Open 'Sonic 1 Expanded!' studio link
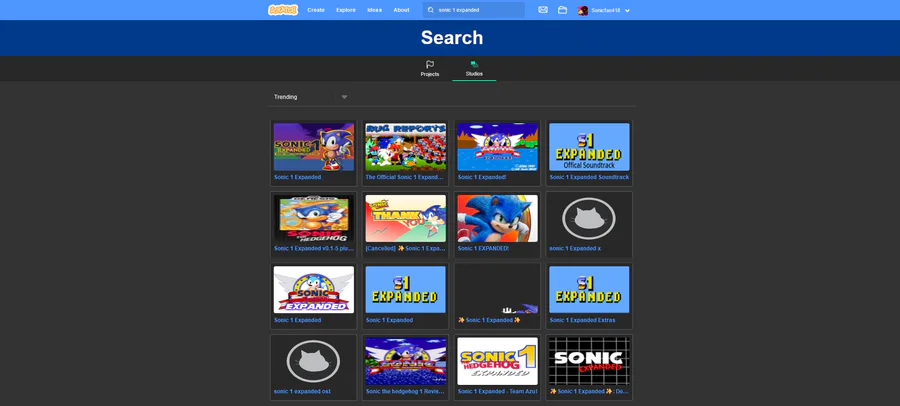 (x=482, y=177)
